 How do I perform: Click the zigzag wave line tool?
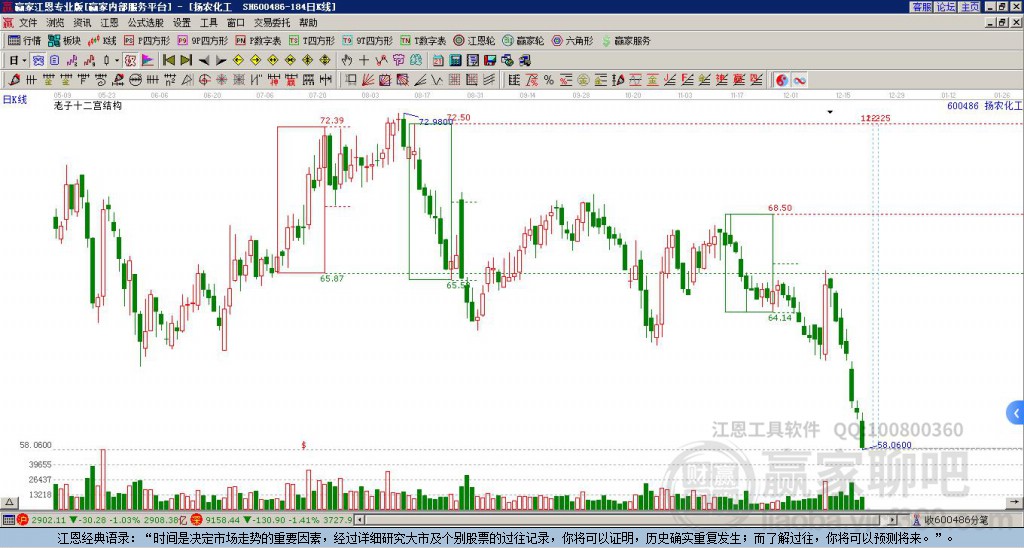click(436, 80)
